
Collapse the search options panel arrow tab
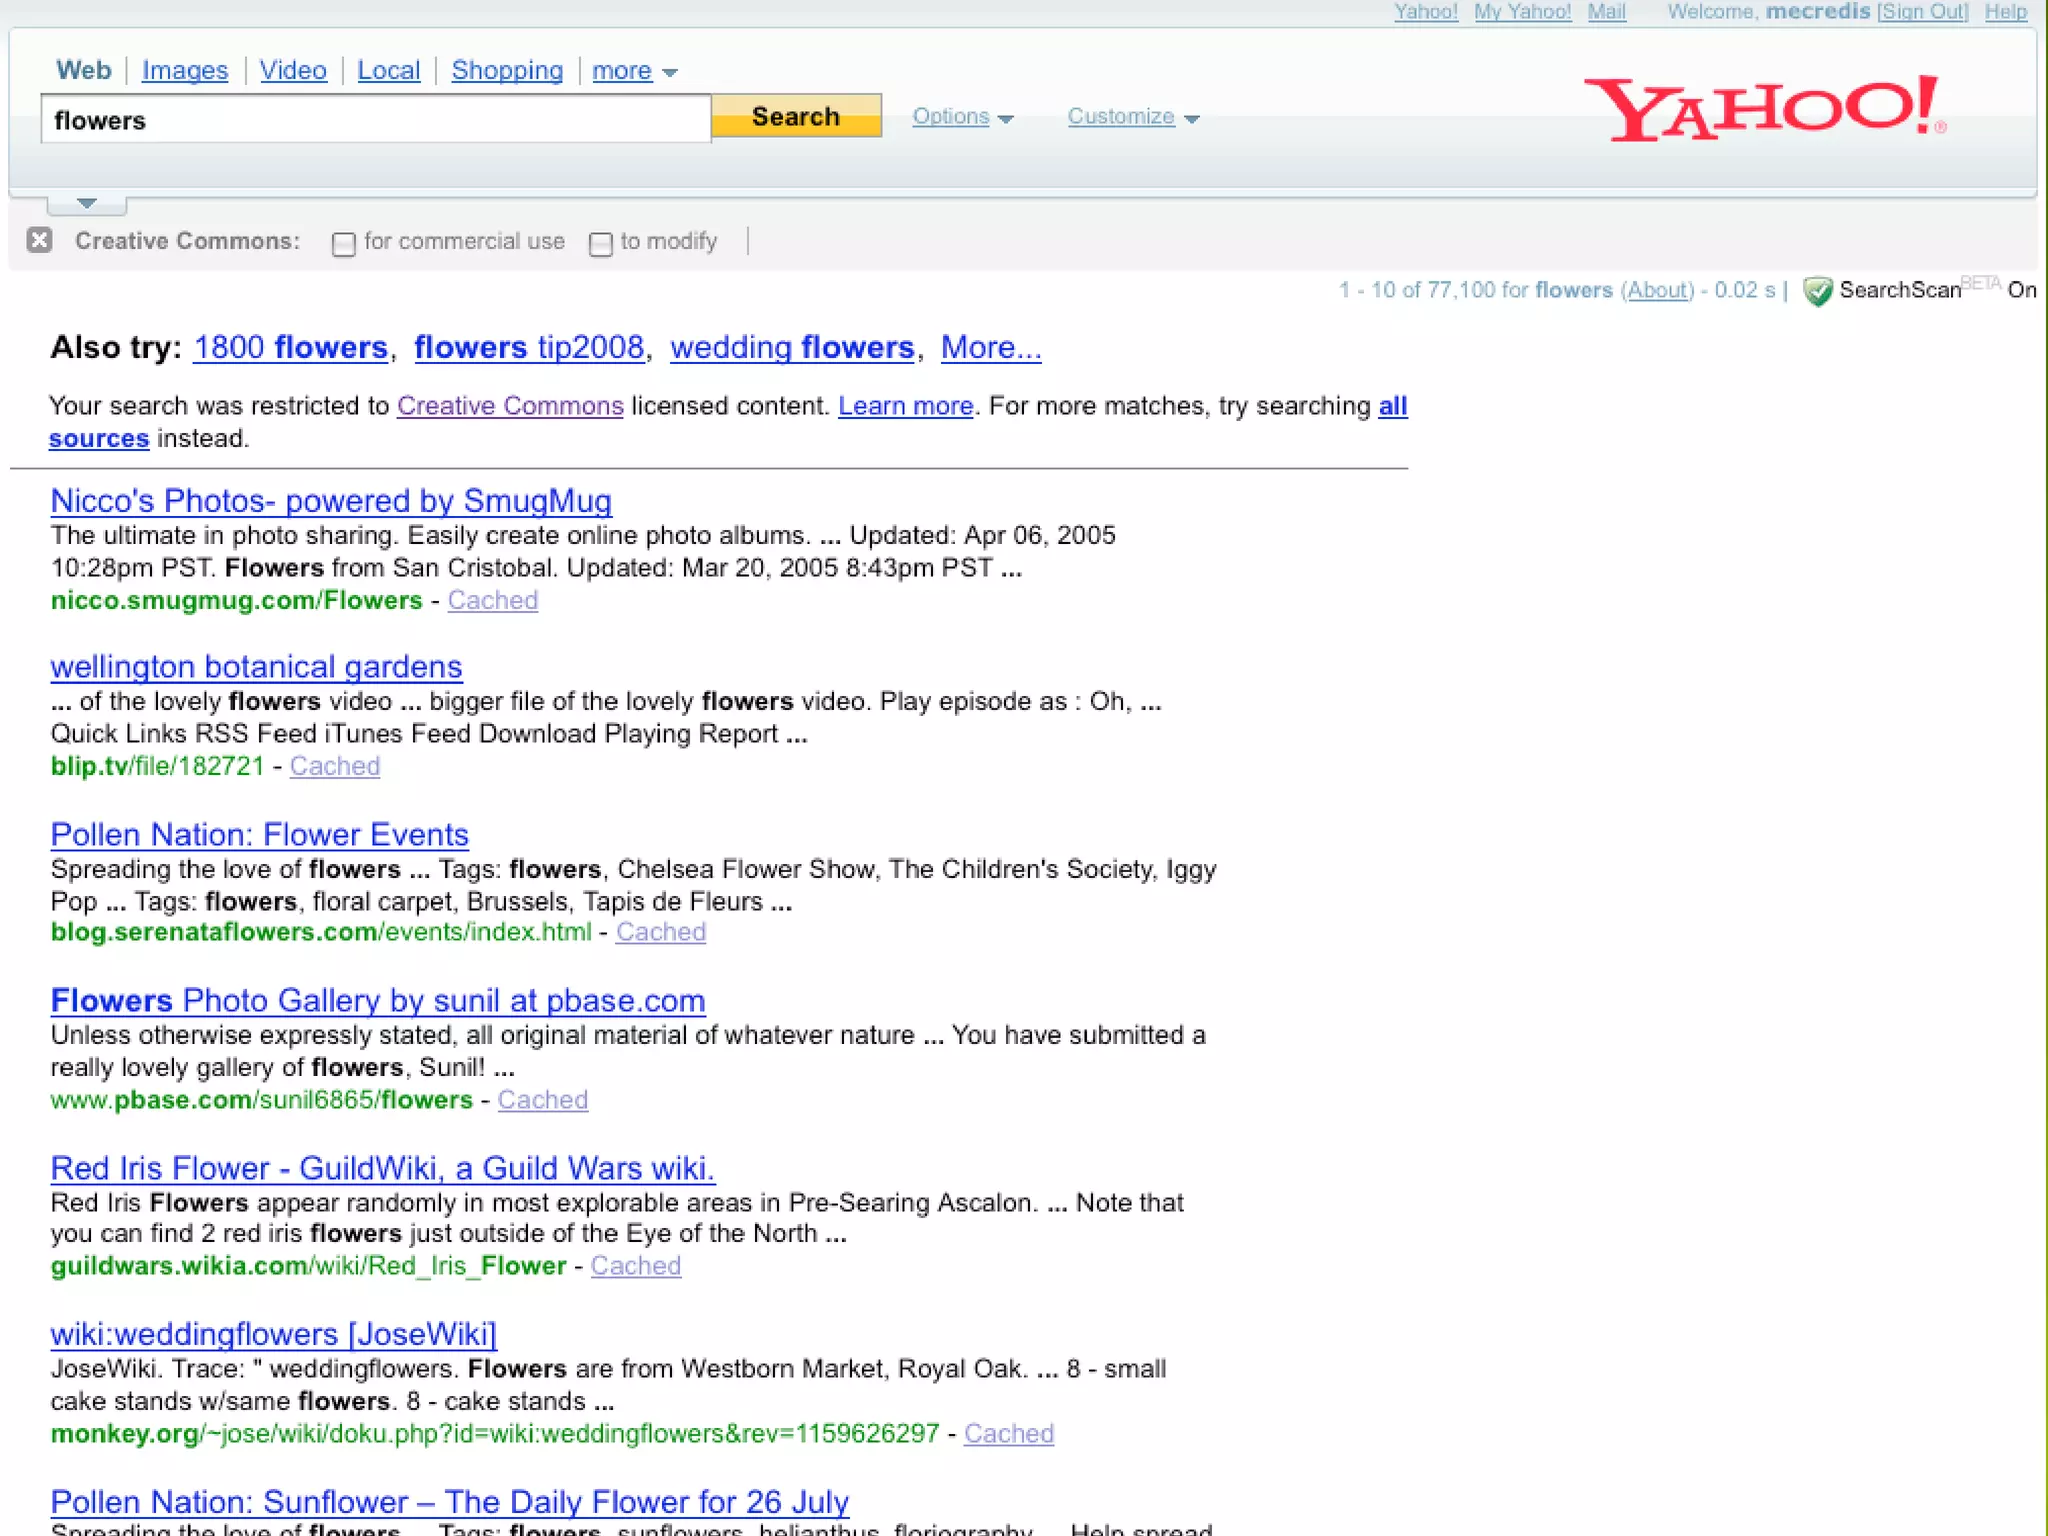87,203
